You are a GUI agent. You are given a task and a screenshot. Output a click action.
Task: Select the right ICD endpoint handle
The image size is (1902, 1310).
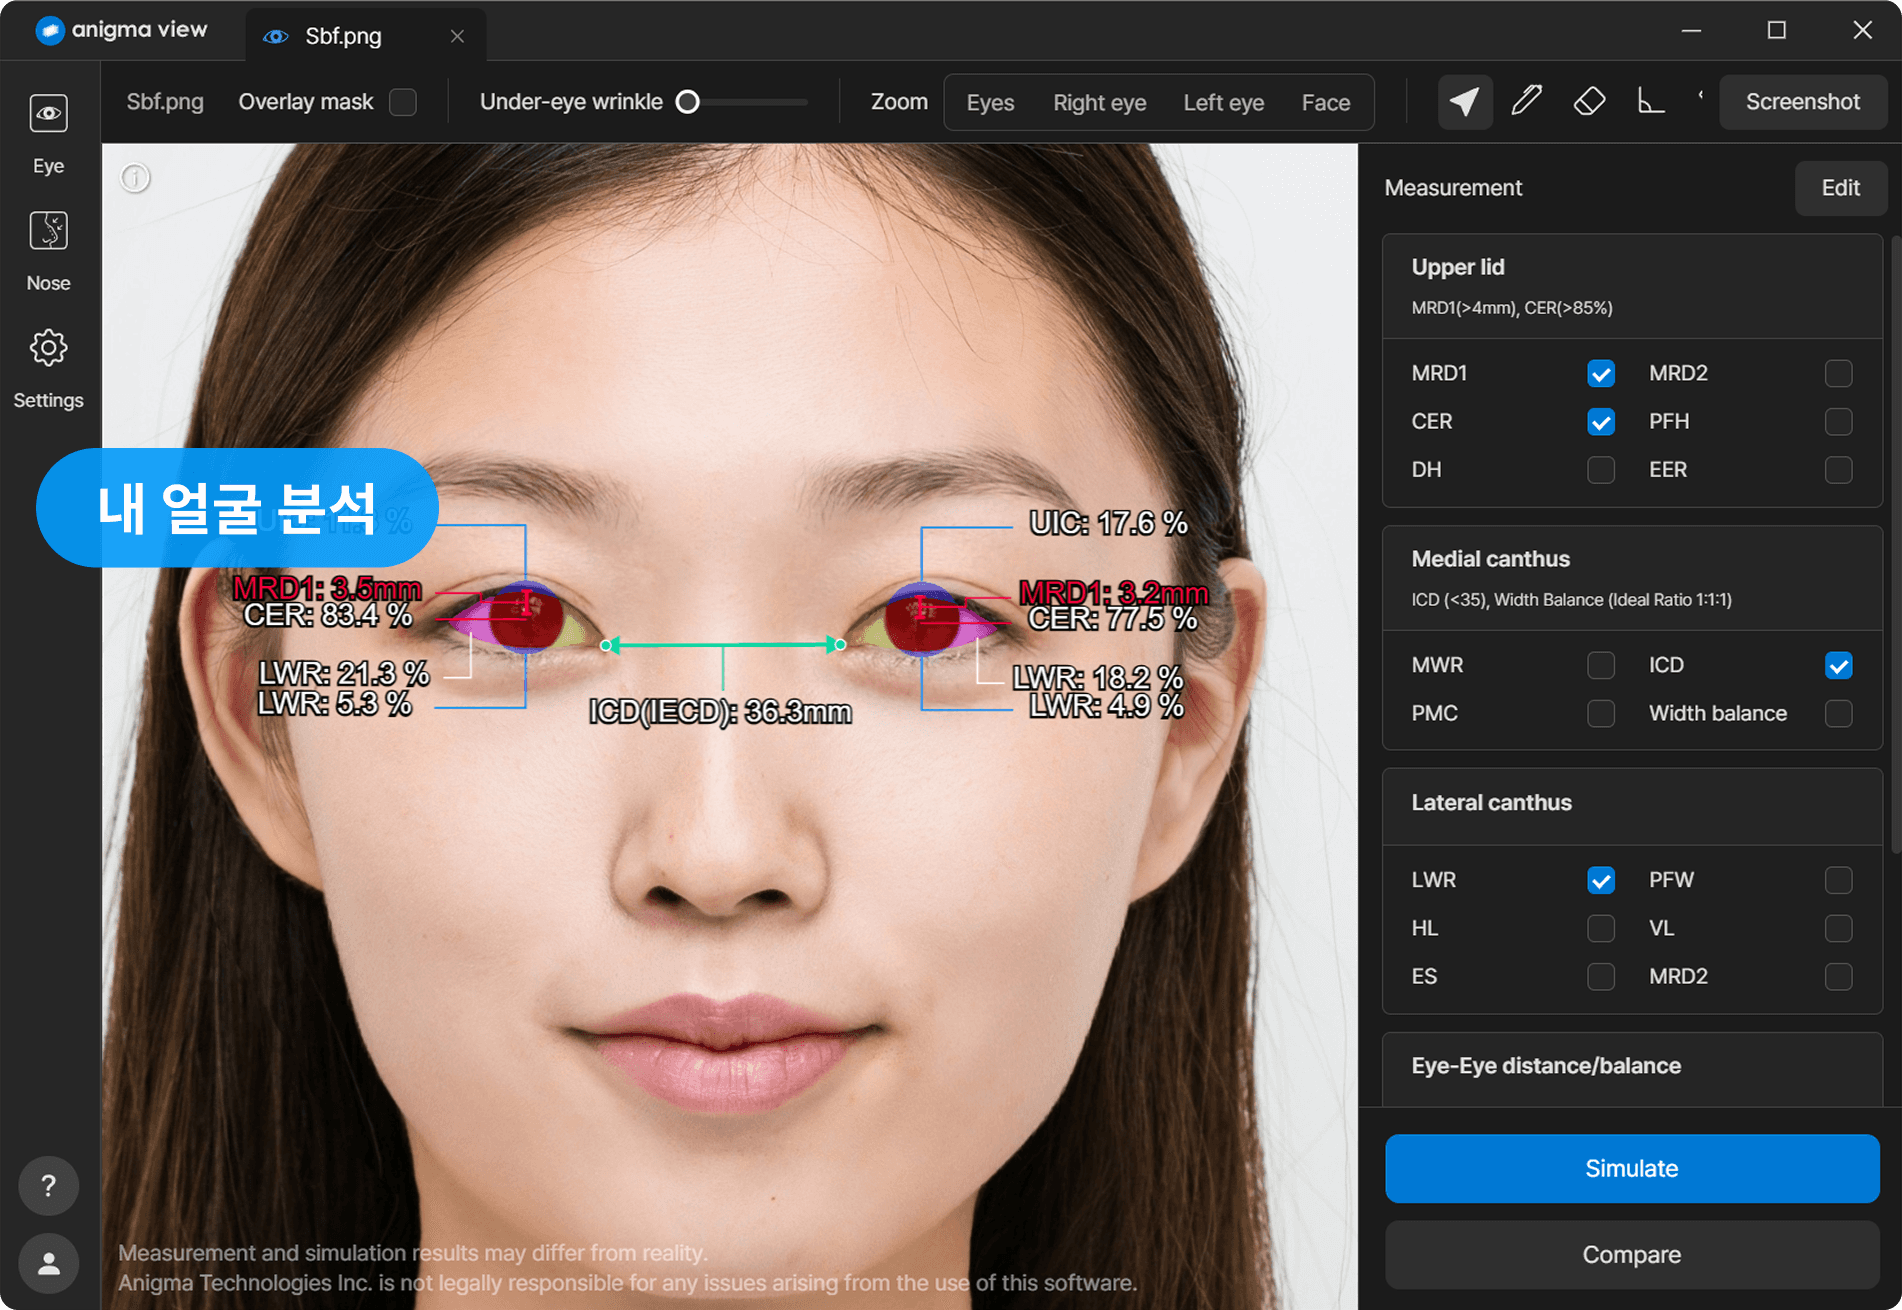coord(840,645)
